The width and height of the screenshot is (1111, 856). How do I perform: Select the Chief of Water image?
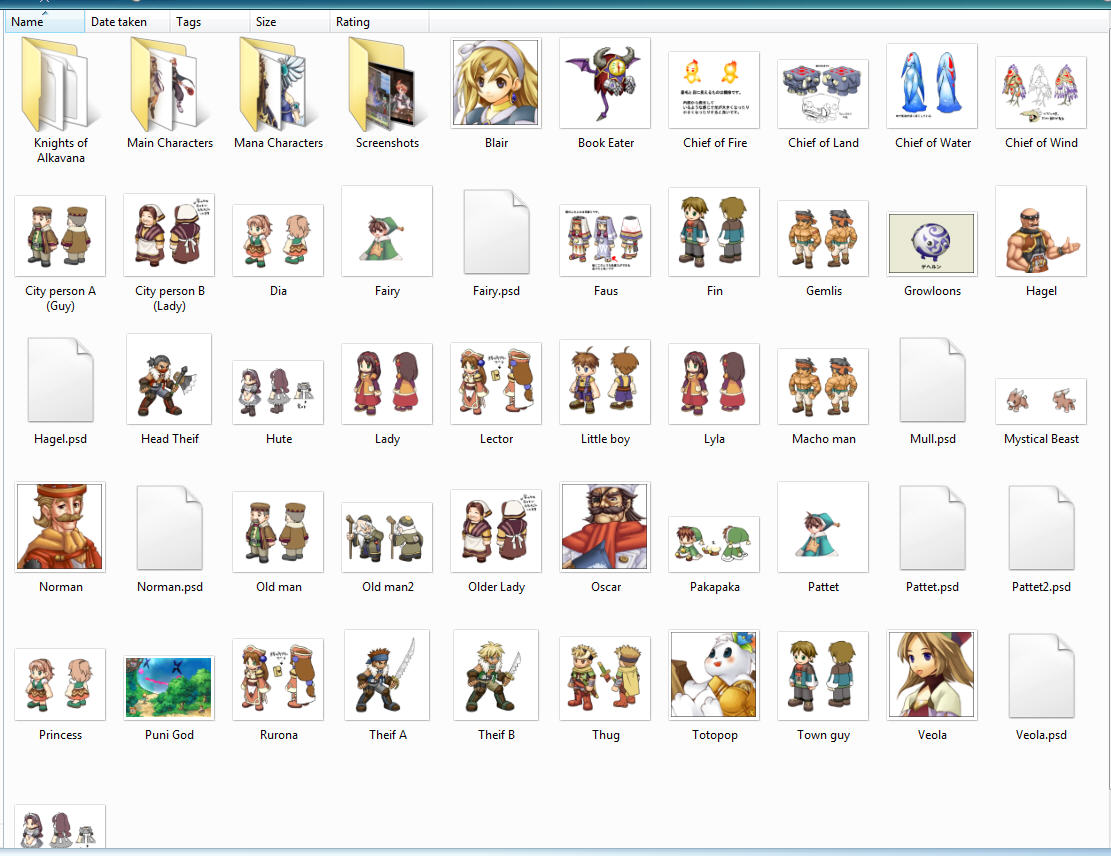pyautogui.click(x=932, y=86)
